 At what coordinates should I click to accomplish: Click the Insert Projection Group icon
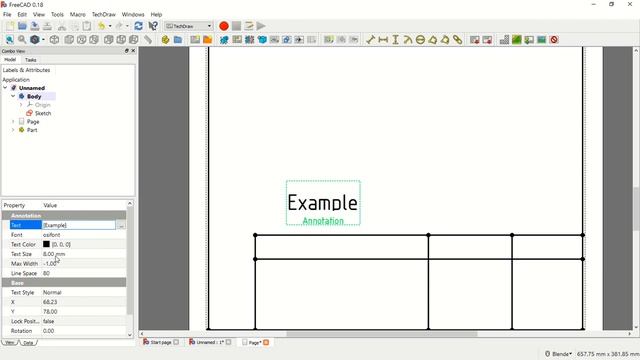(x=249, y=40)
